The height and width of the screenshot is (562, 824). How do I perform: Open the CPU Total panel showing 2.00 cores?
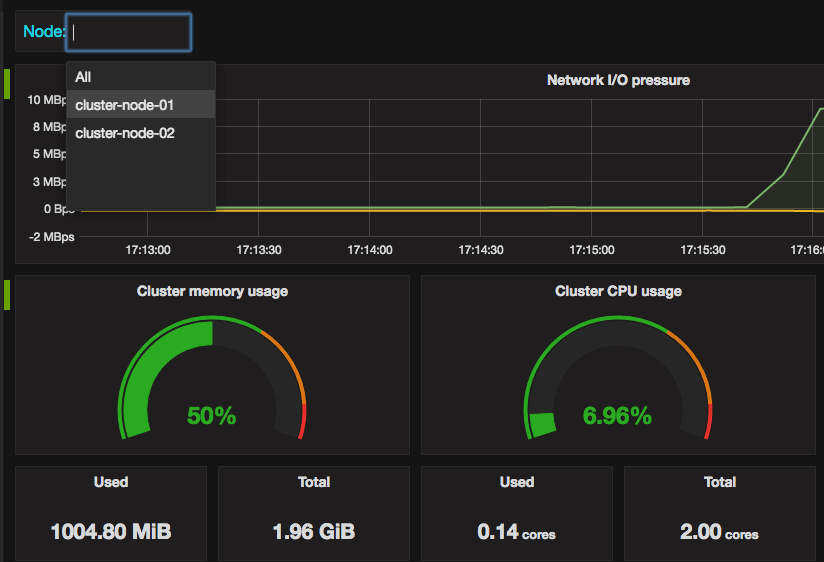coord(719,513)
